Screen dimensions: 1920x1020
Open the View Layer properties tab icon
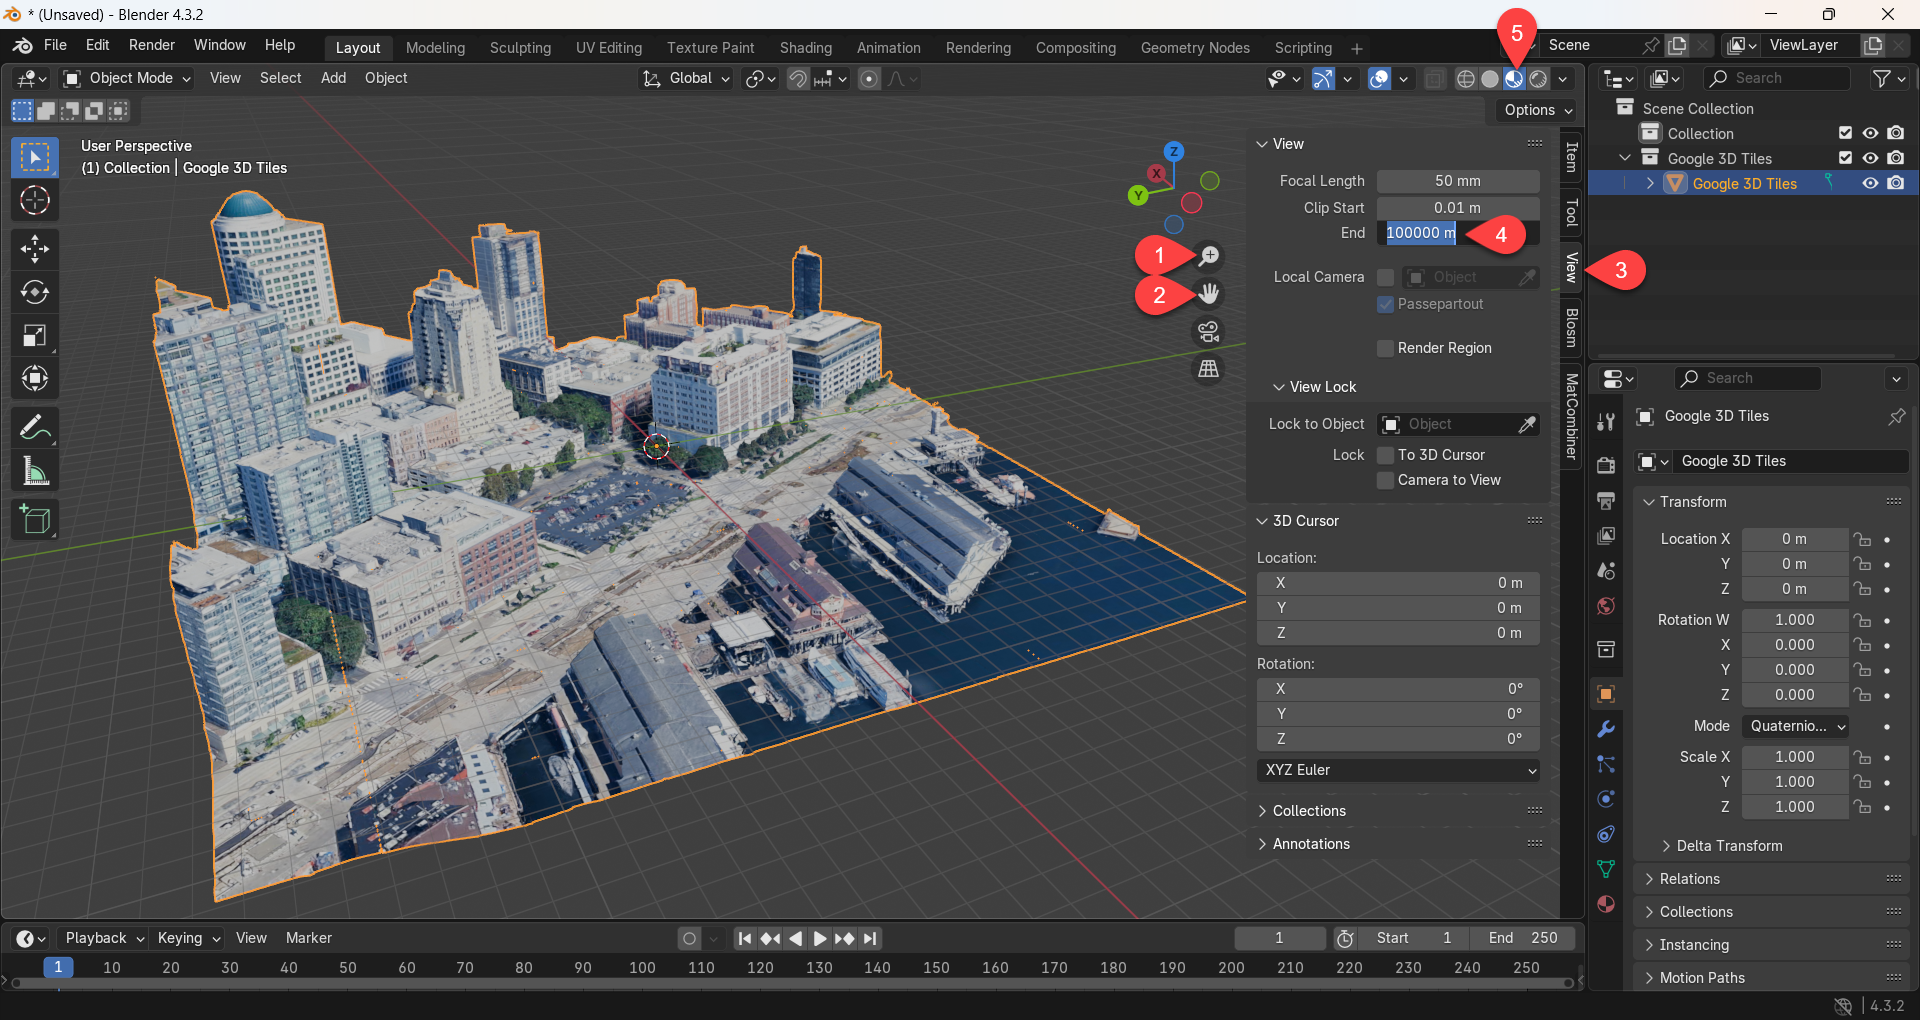click(1606, 536)
